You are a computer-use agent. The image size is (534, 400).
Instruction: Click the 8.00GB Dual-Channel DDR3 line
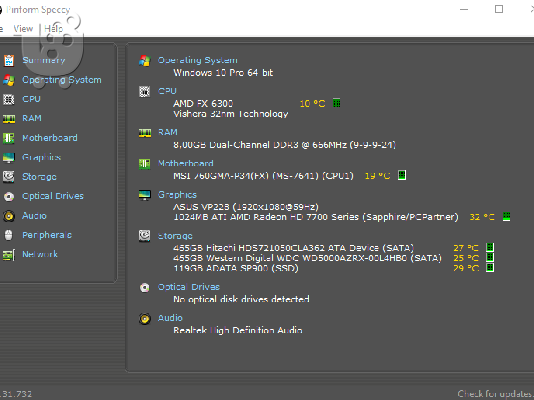pos(284,145)
